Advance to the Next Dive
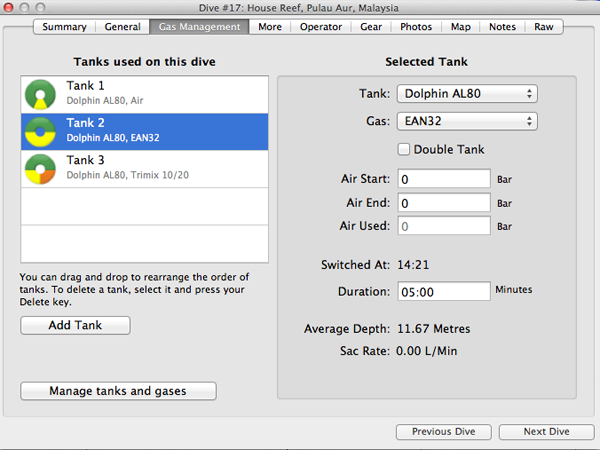This screenshot has width=600, height=450. (x=547, y=432)
